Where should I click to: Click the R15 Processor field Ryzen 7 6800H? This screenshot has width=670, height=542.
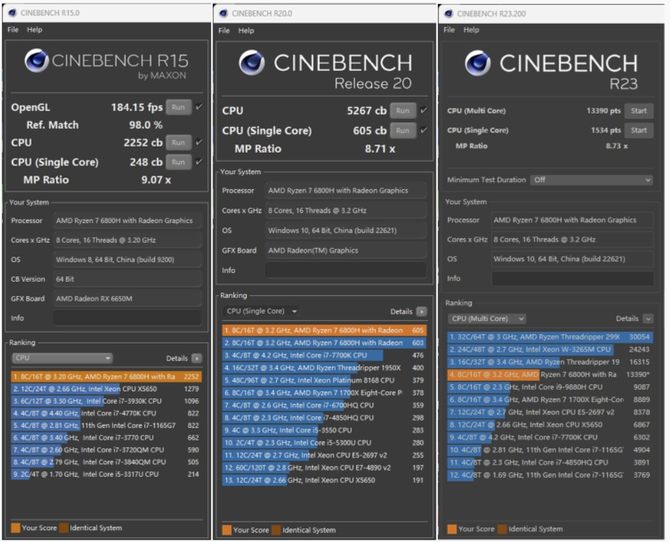coord(127,221)
